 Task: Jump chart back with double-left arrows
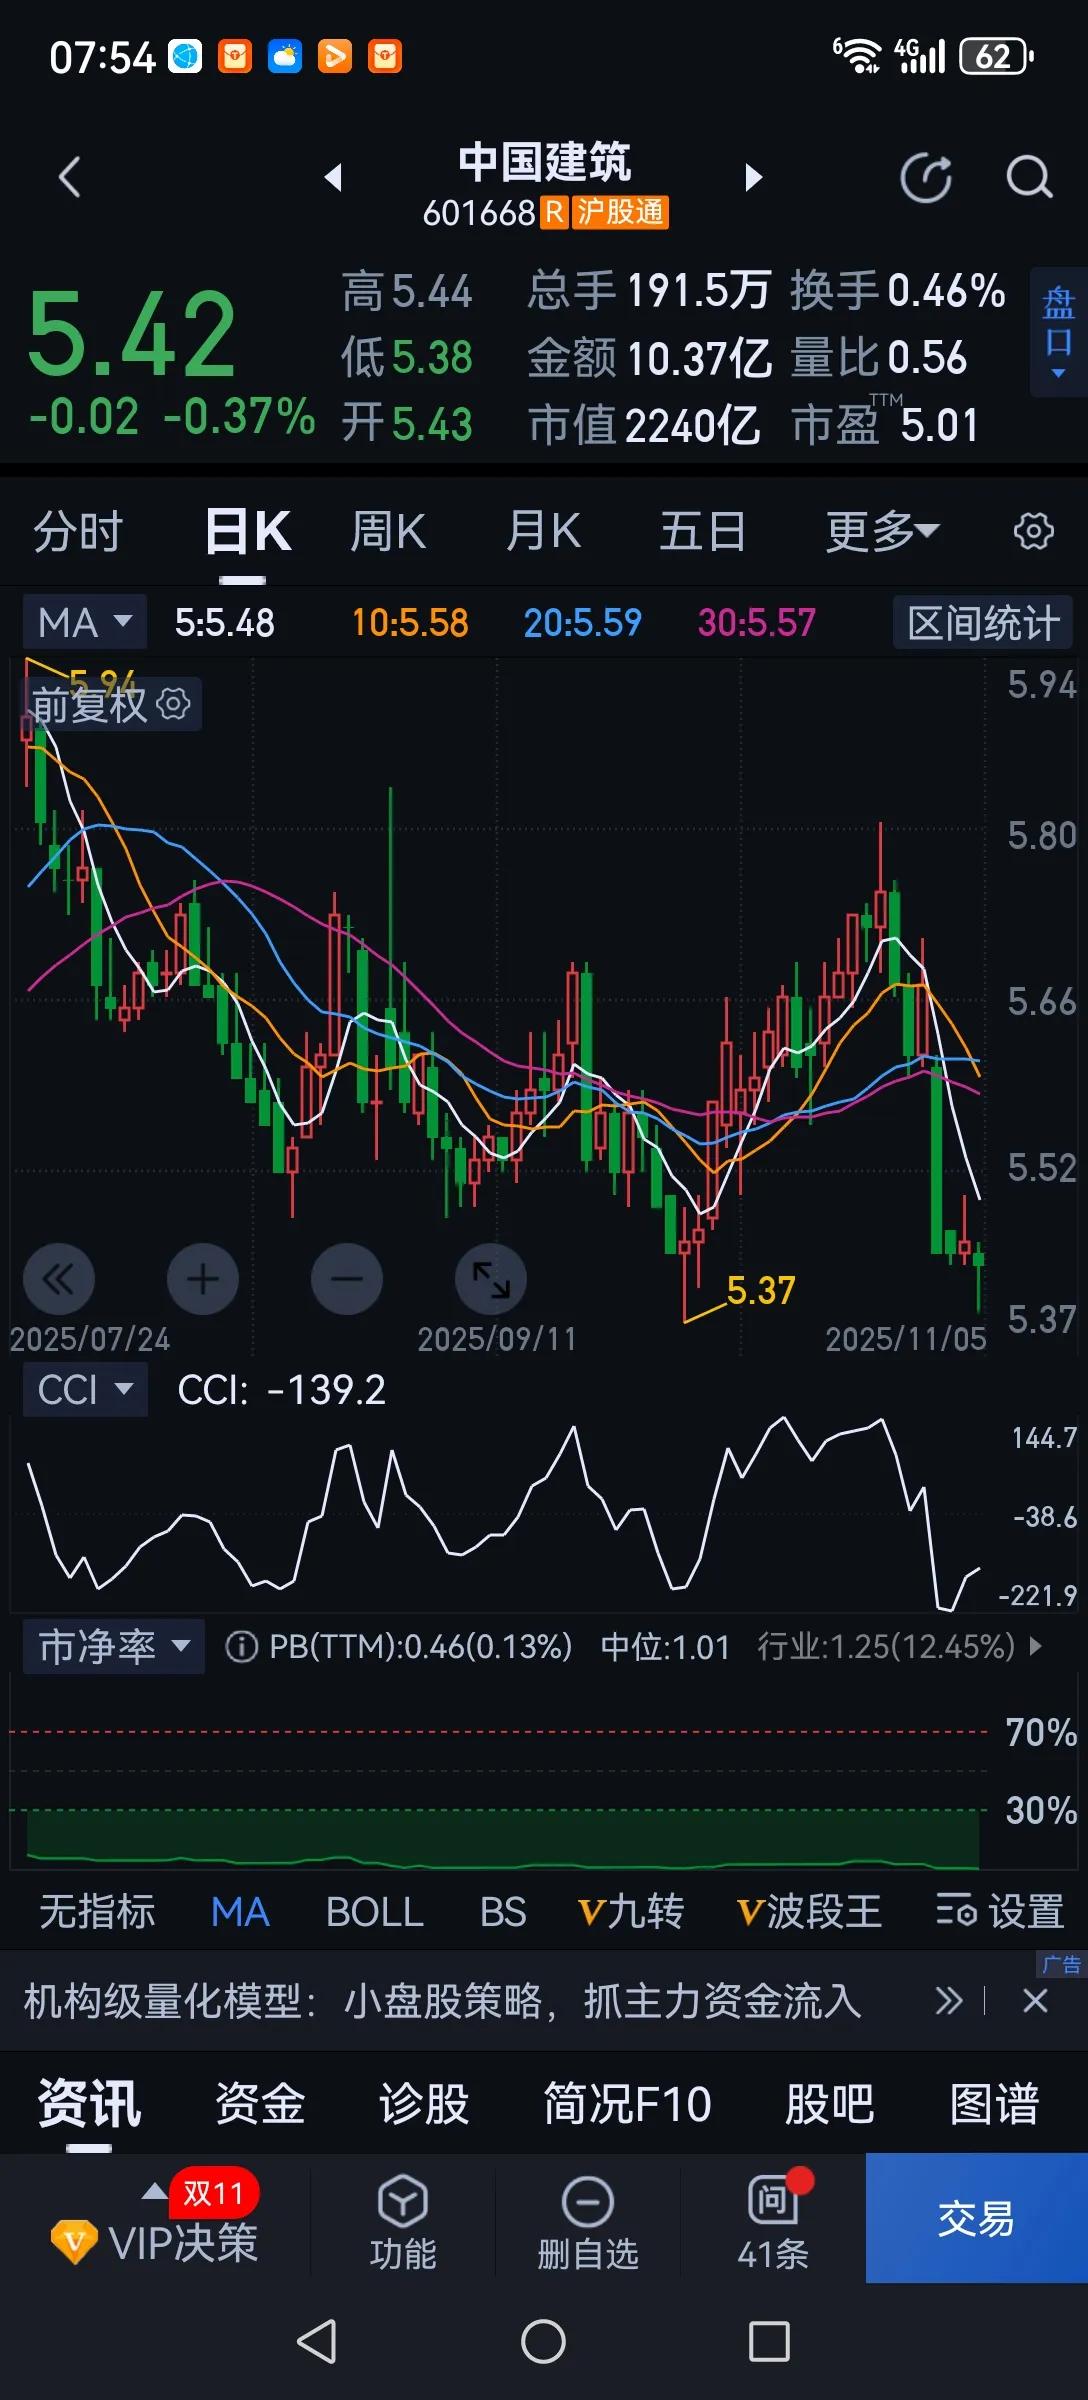tap(59, 1279)
